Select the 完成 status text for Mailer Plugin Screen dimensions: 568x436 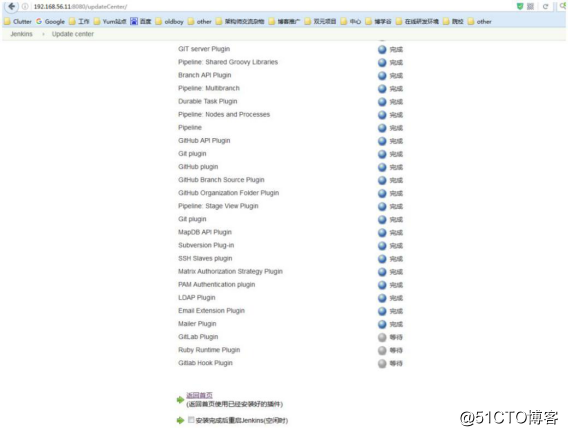coord(396,324)
